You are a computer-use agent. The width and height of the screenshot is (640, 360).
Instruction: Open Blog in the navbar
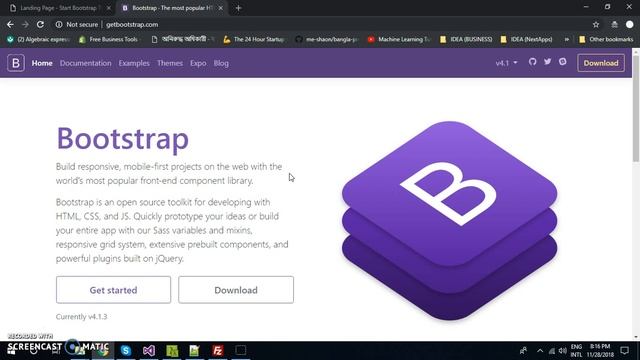221,63
